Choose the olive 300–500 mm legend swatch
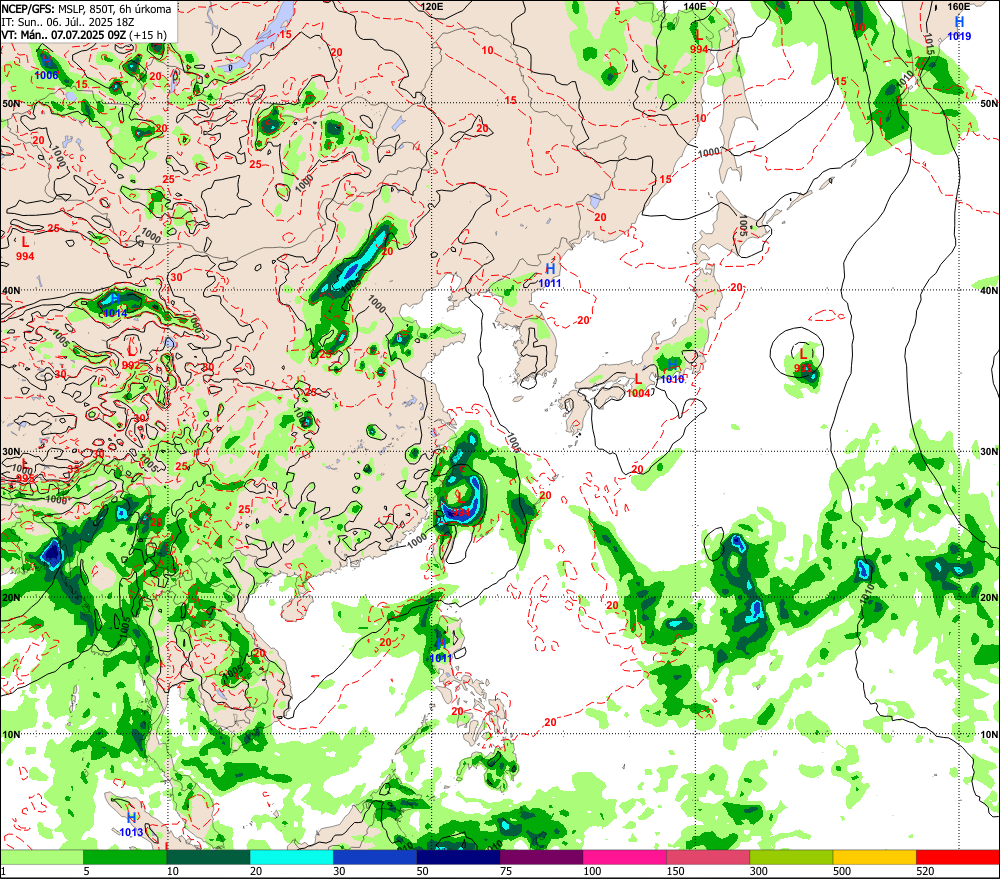 [791, 857]
